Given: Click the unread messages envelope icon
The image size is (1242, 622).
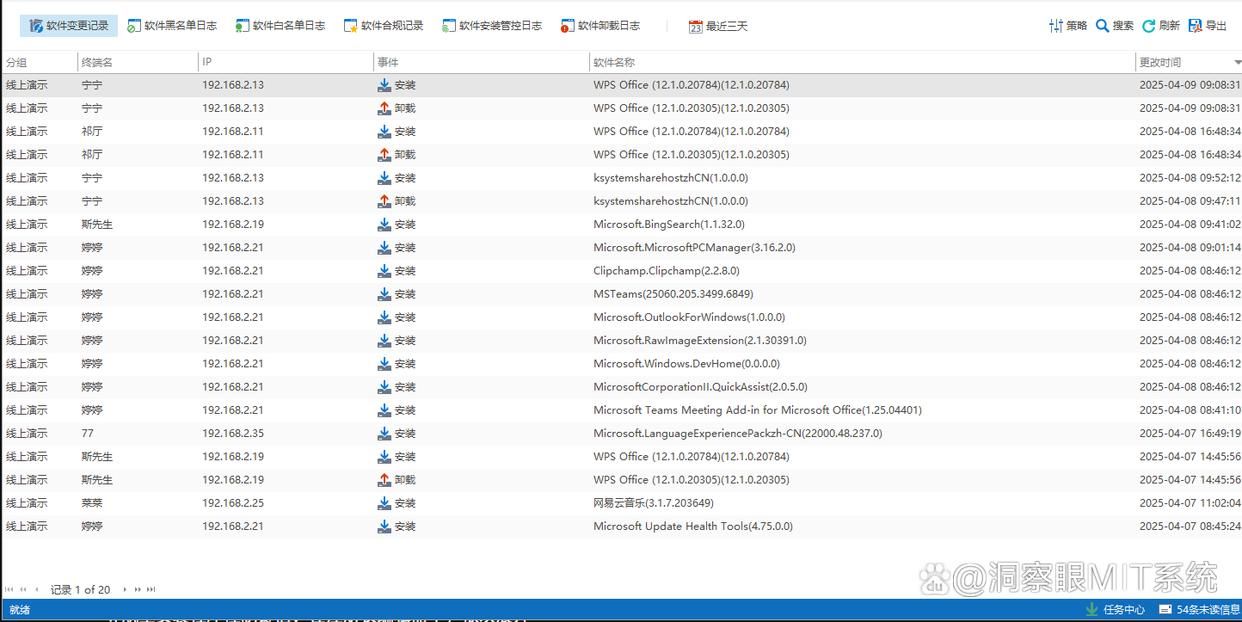Looking at the screenshot, I should (x=1165, y=610).
